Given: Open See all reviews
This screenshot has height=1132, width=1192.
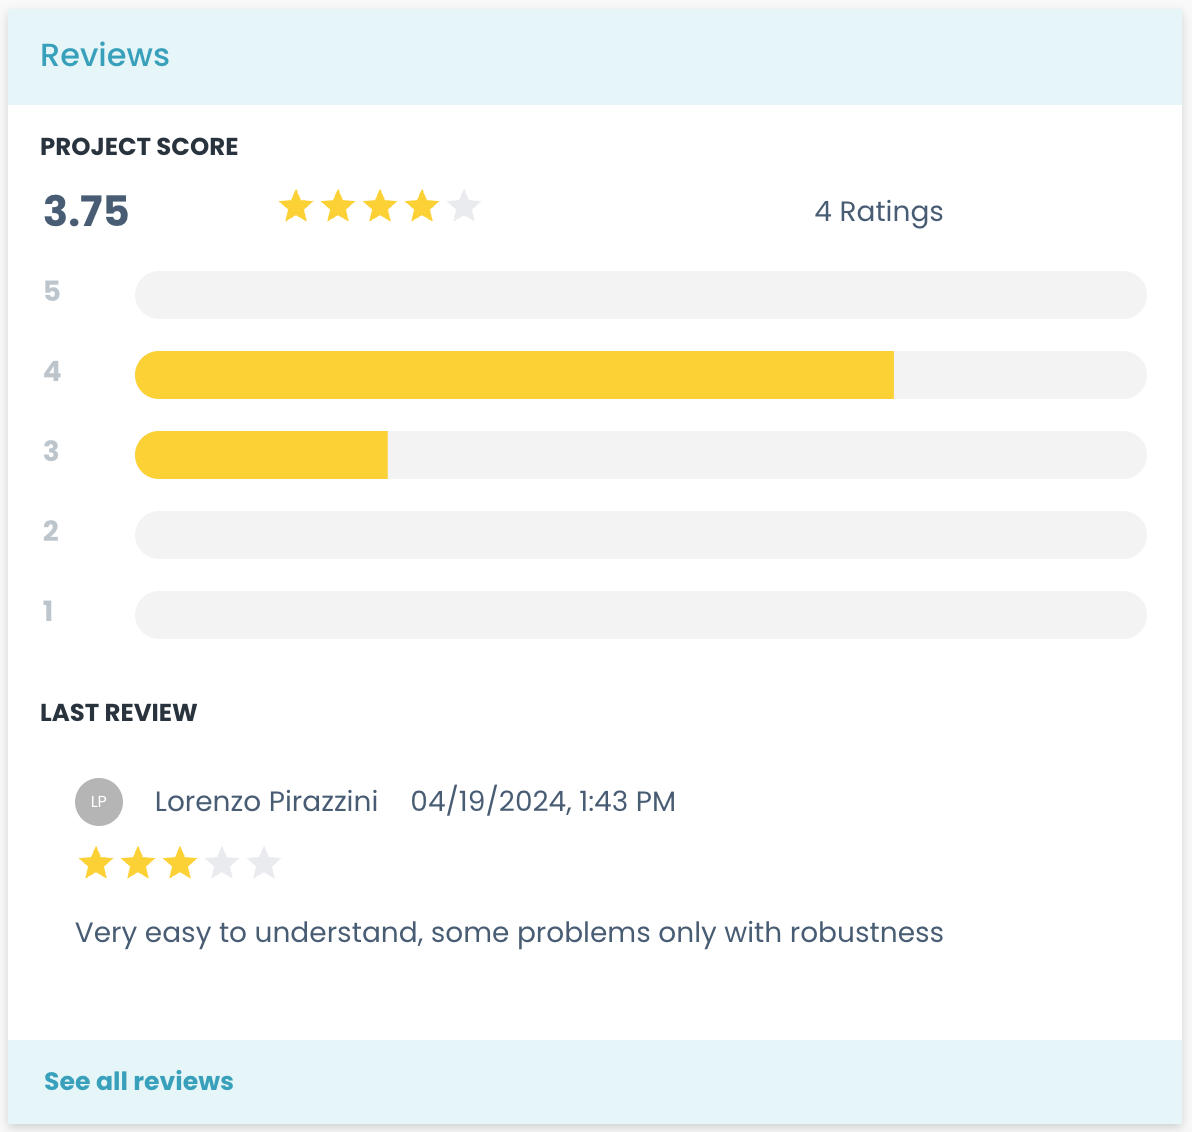Looking at the screenshot, I should tap(138, 1081).
